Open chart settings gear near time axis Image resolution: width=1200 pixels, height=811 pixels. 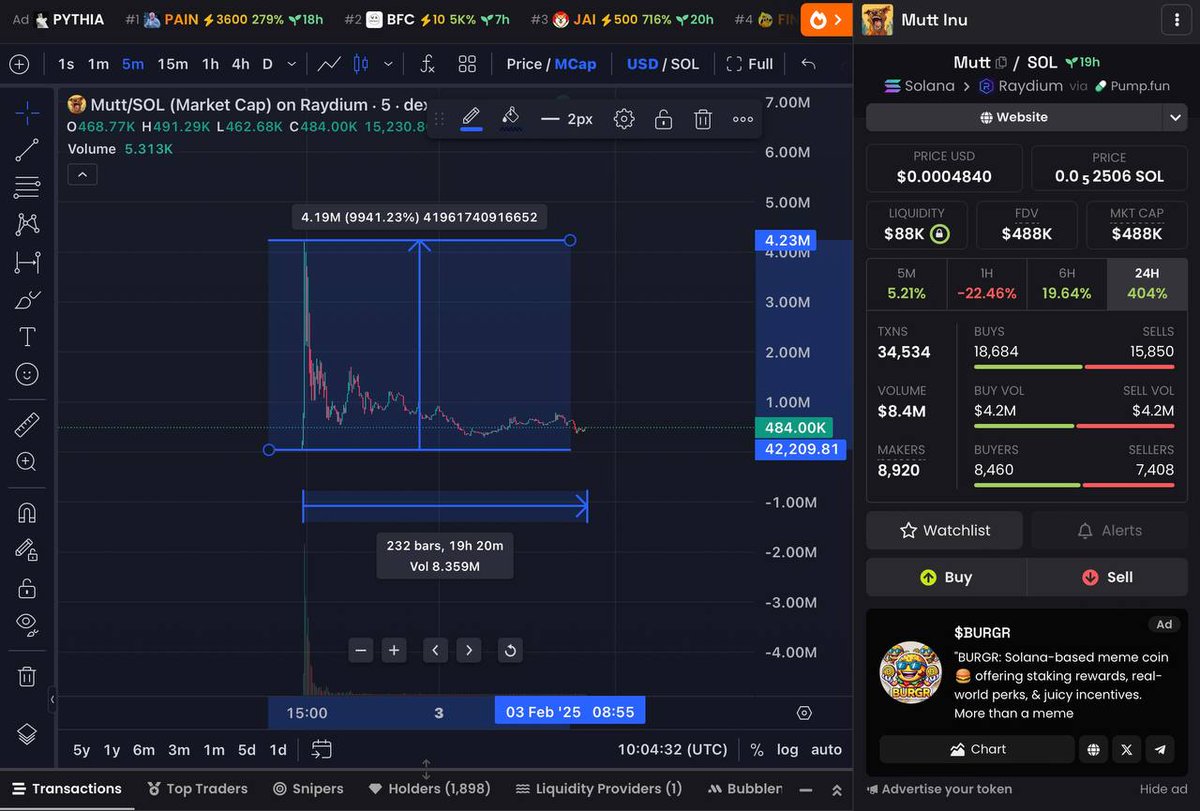pos(804,713)
